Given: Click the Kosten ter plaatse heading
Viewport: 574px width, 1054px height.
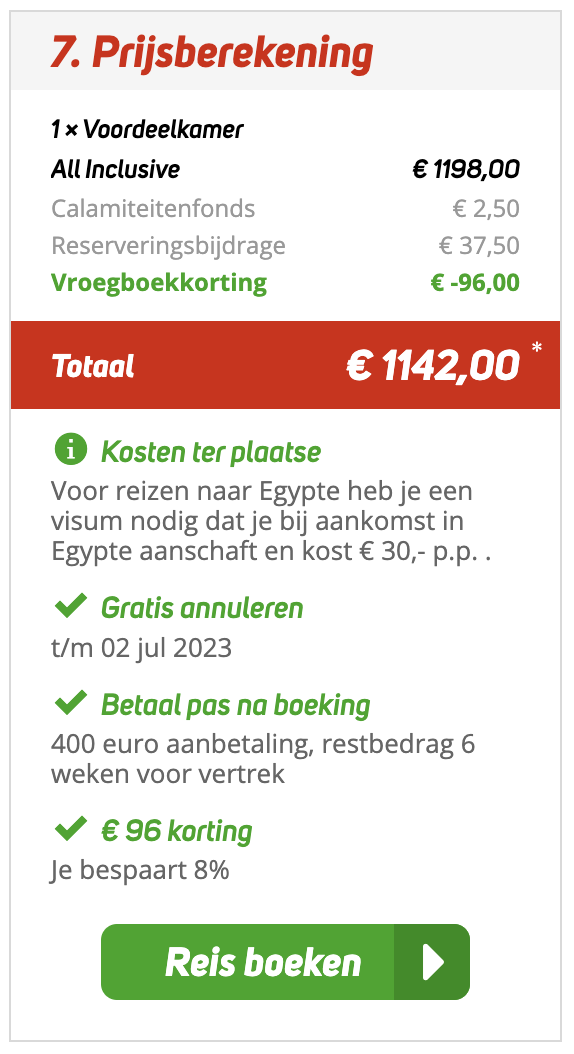Looking at the screenshot, I should coord(210,452).
